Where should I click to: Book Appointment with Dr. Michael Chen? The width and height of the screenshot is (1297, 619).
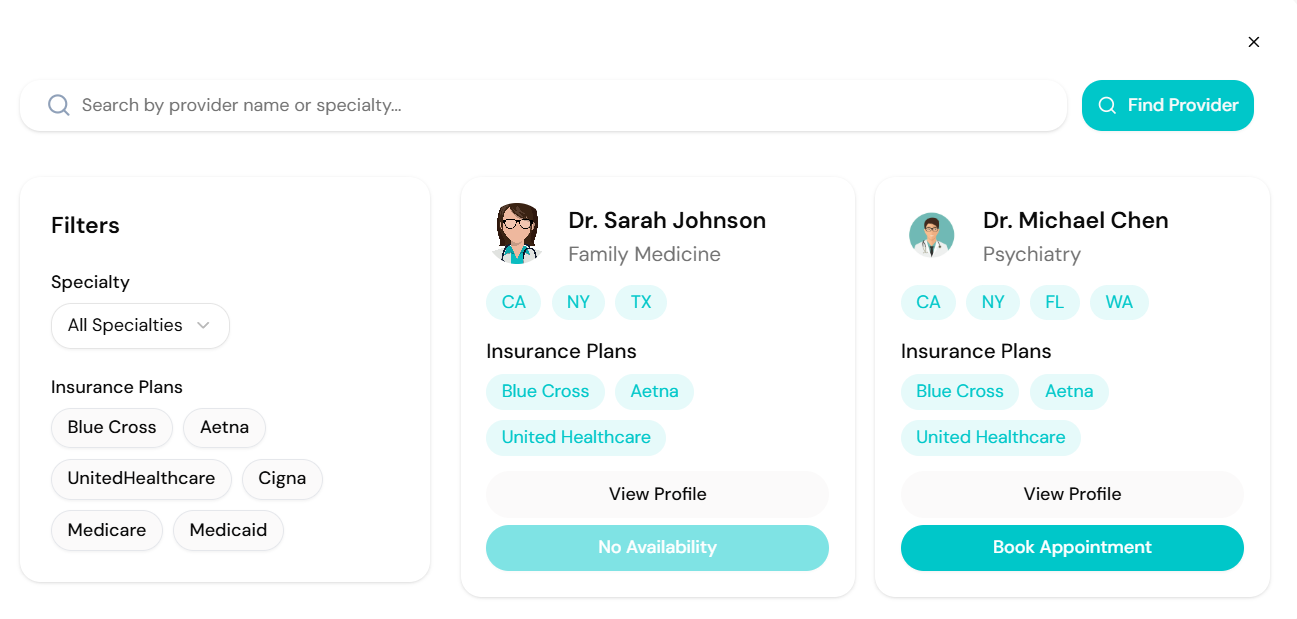[x=1072, y=547]
